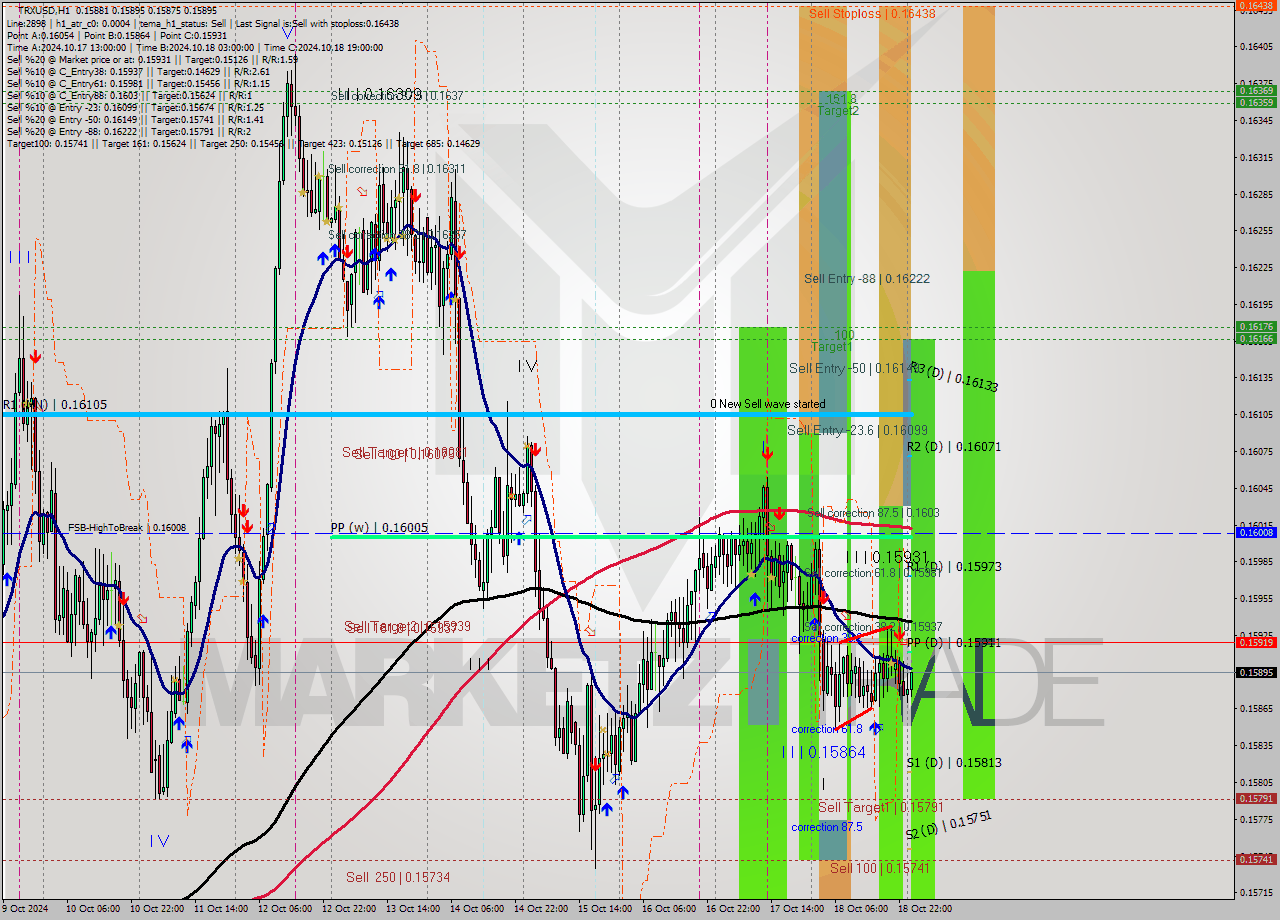This screenshot has height=920, width=1280.
Task: Select the red 0.15741 price tag
Action: pyautogui.click(x=1256, y=860)
